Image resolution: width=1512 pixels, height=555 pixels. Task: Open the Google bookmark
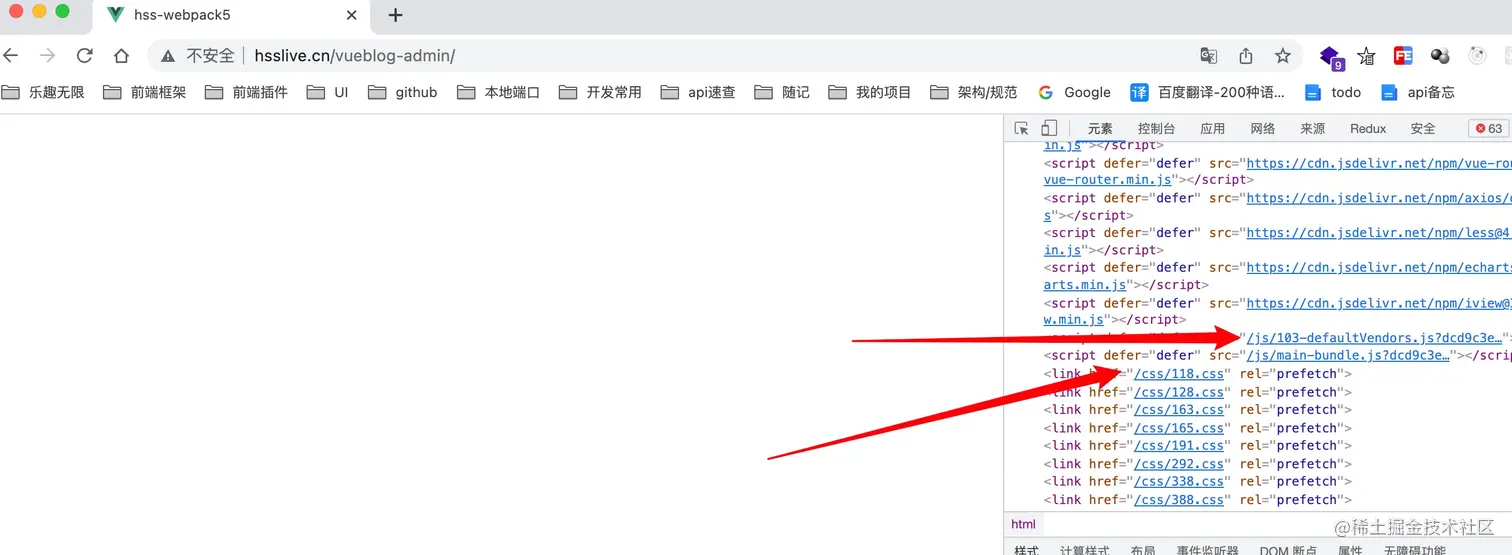click(1075, 92)
